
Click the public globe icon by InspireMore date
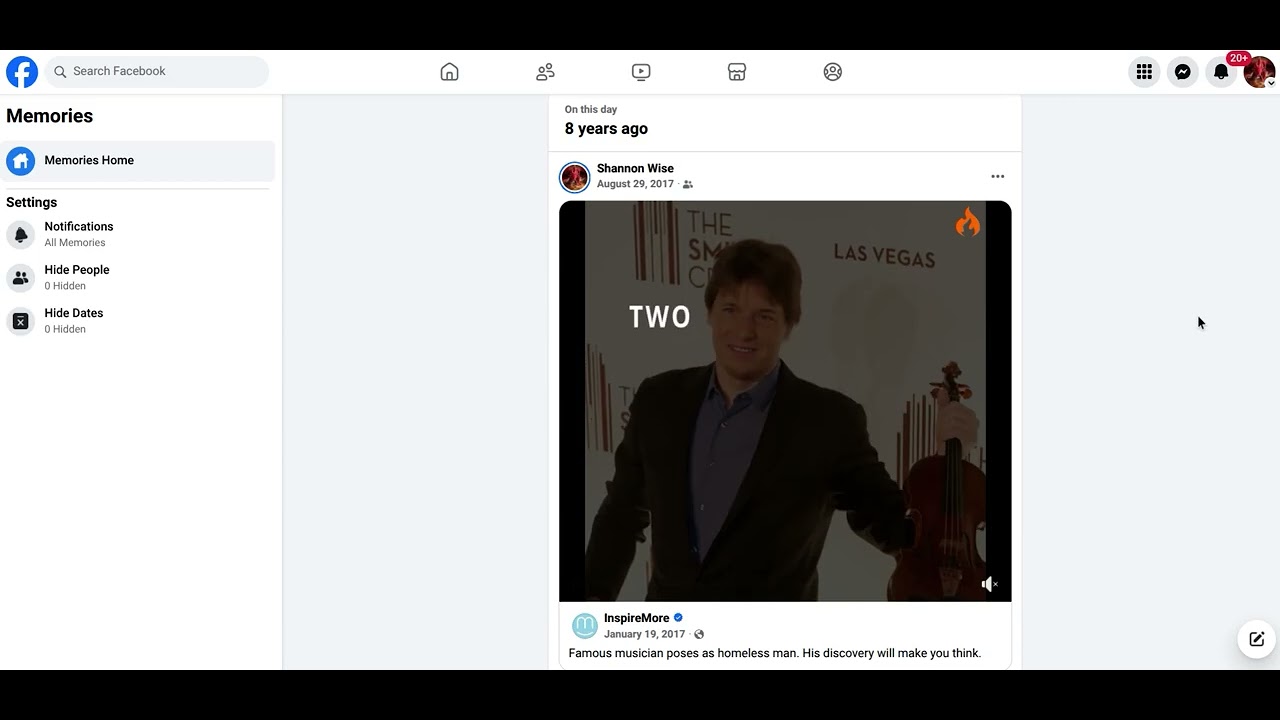699,634
